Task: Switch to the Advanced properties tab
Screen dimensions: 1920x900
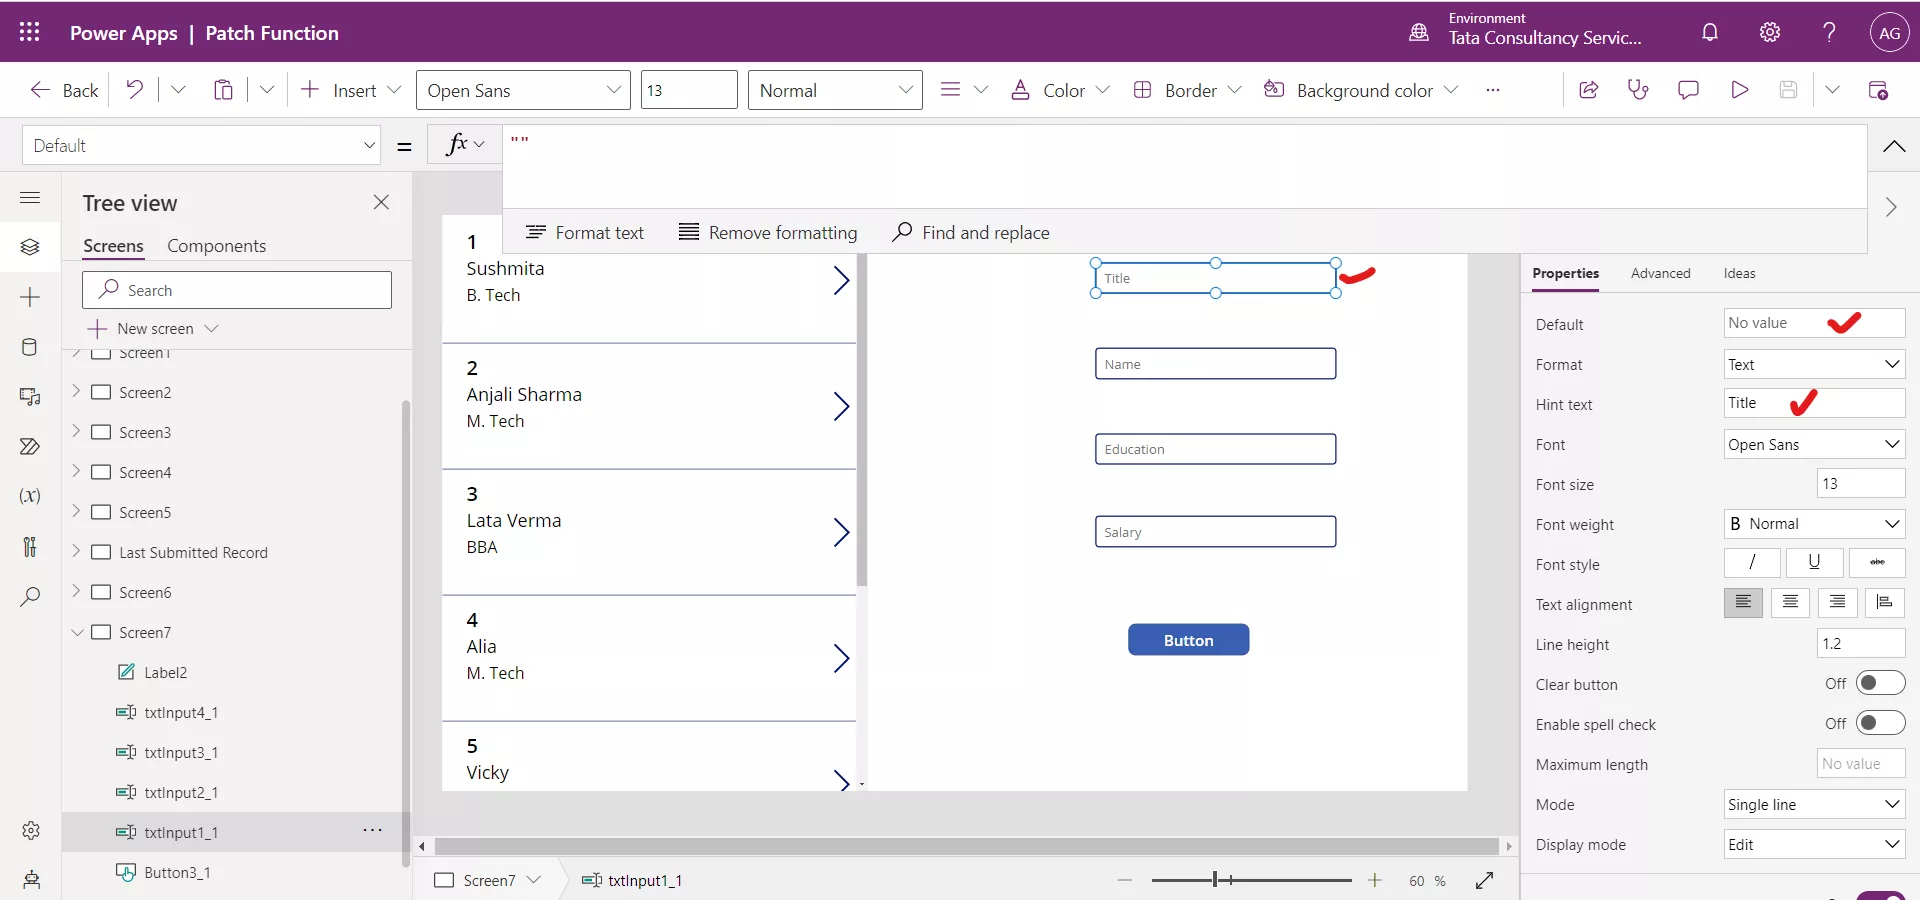Action: [1660, 273]
